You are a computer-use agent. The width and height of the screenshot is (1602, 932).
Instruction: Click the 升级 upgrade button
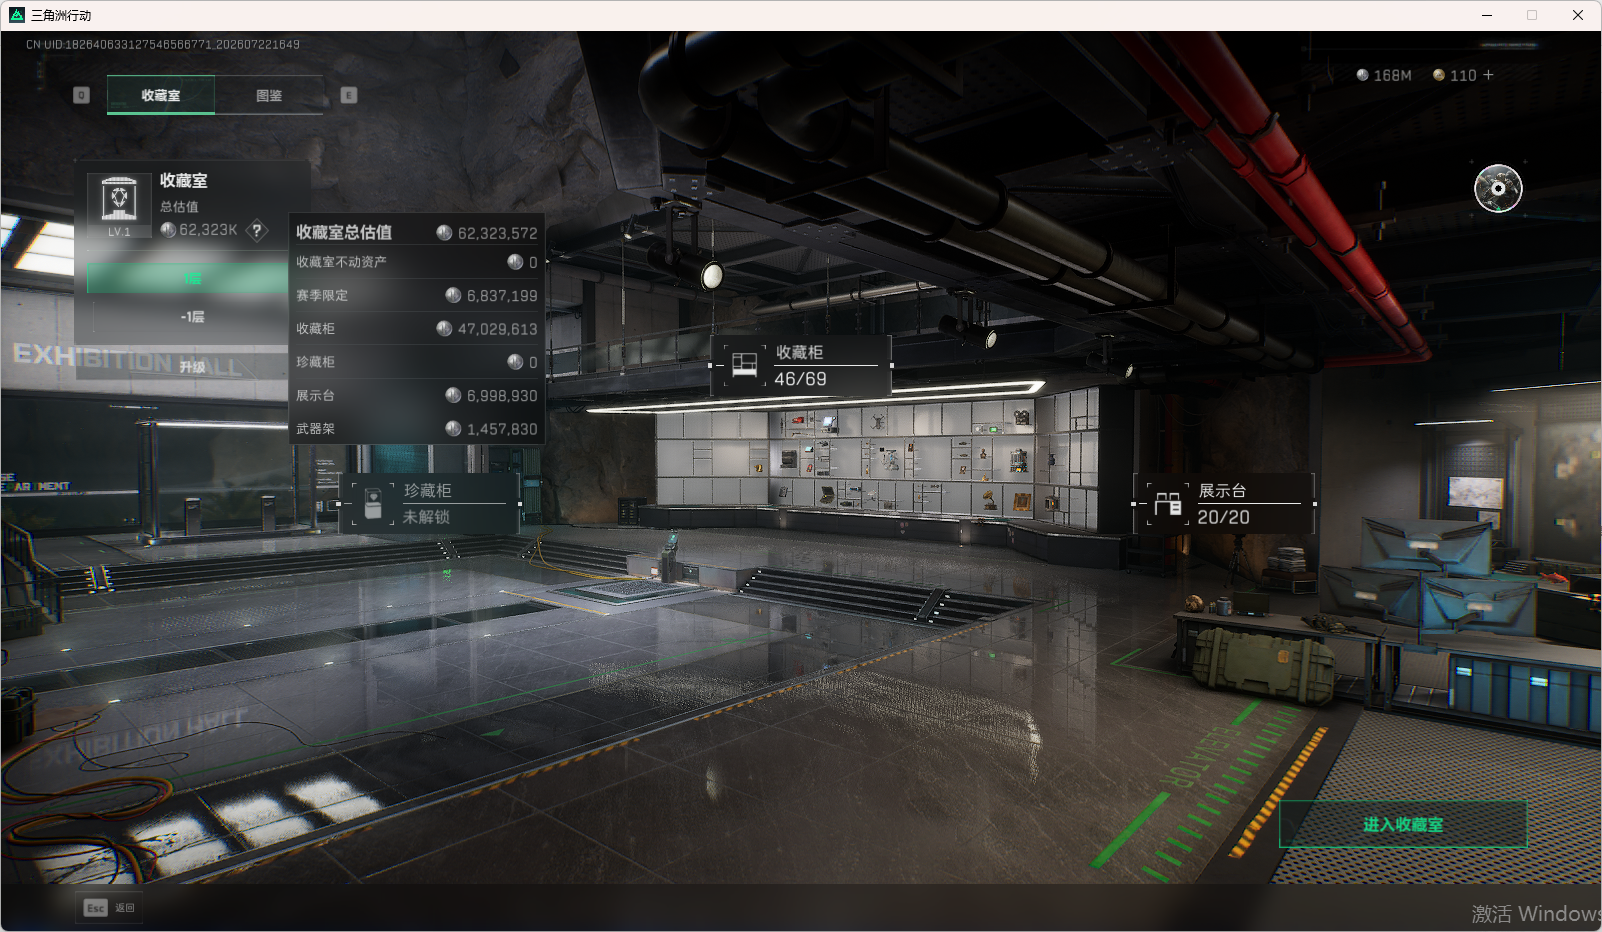click(192, 366)
